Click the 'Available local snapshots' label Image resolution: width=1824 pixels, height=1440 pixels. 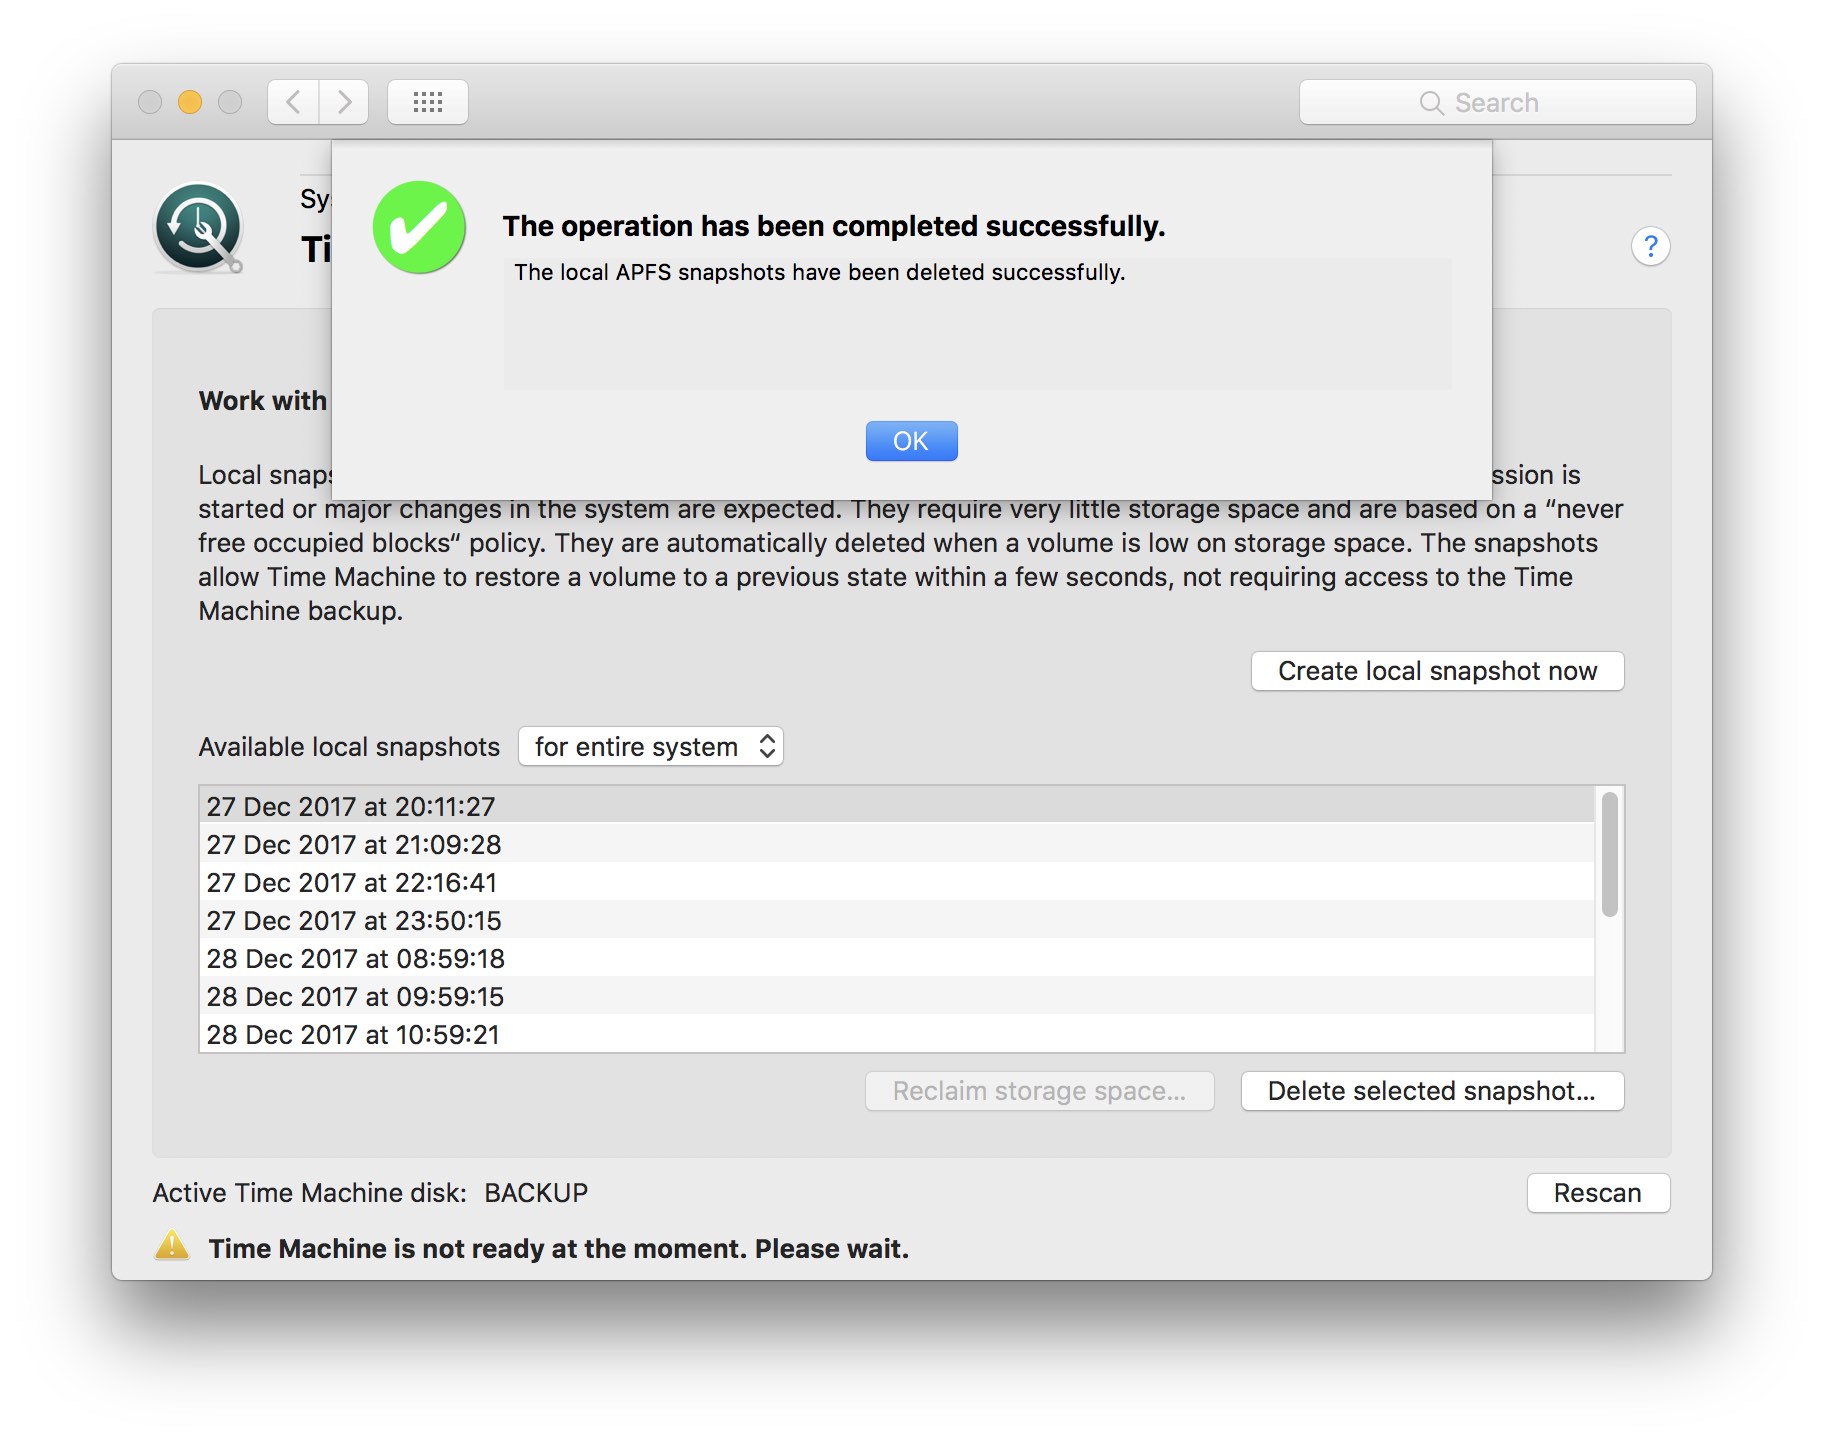[x=349, y=747]
